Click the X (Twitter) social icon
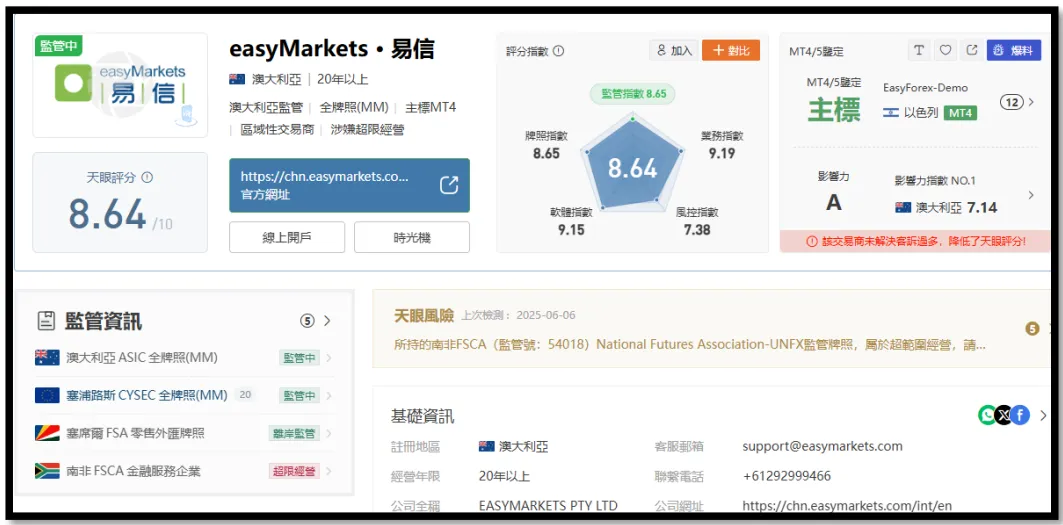Image resolution: width=1063 pixels, height=525 pixels. [1003, 414]
